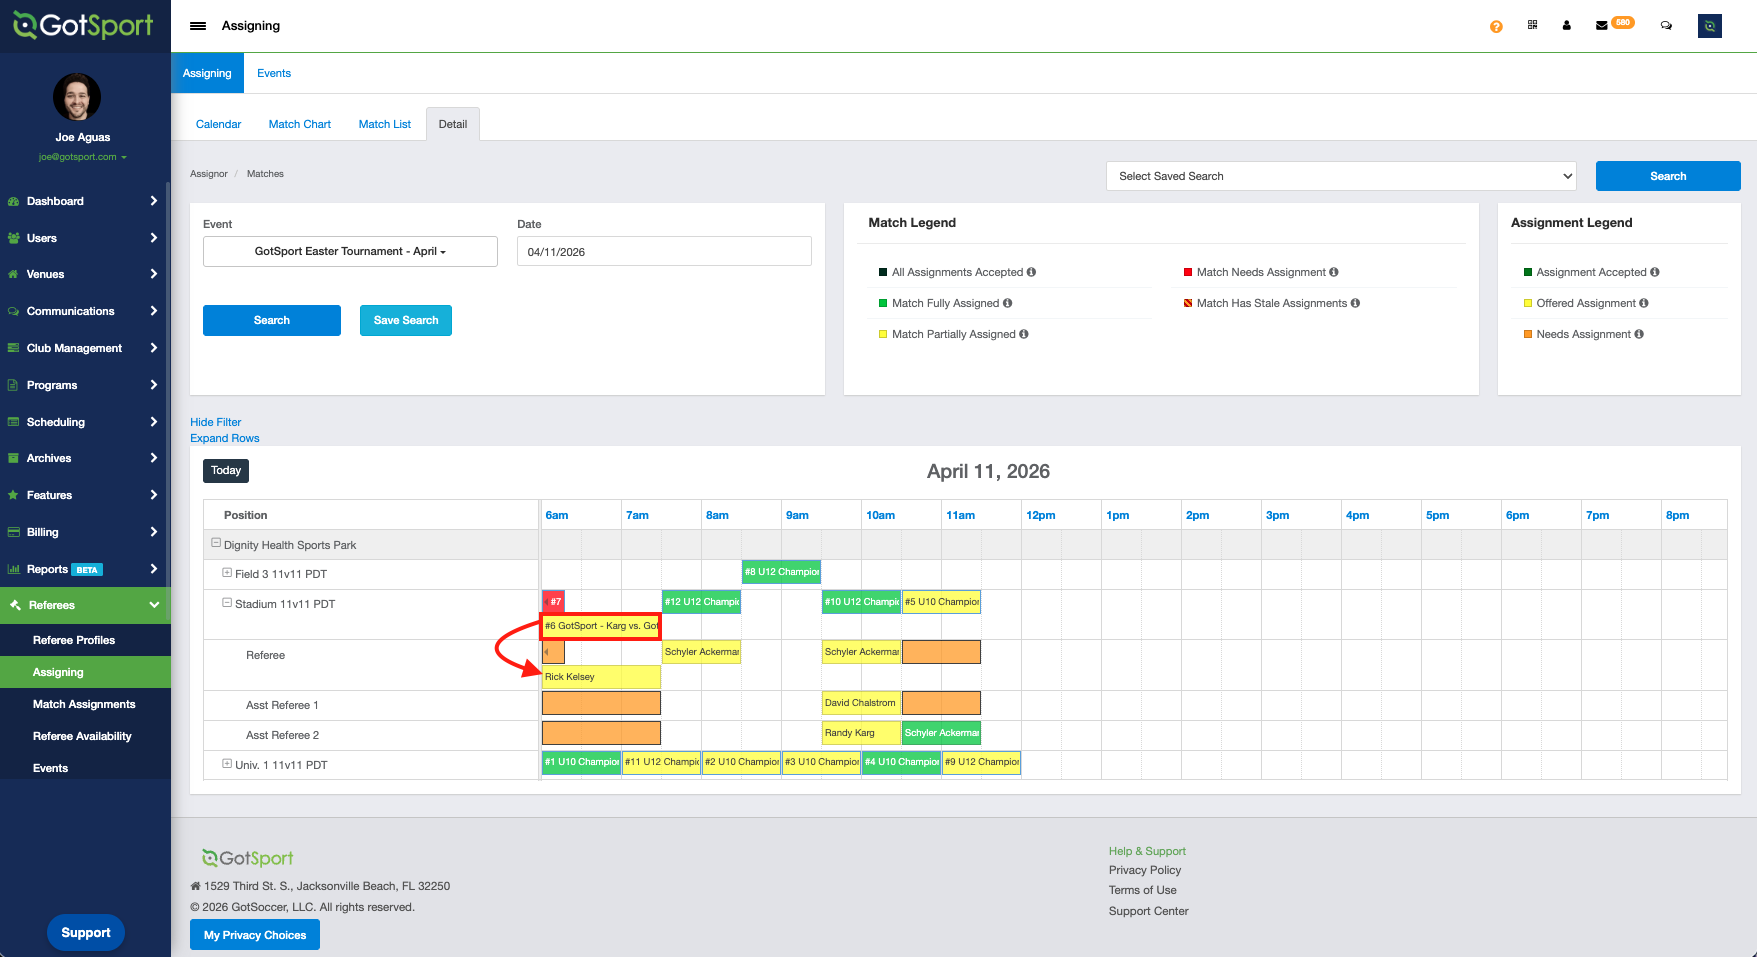Expand the Field 3 11v11 PDT row
The height and width of the screenshot is (957, 1757).
tap(227, 573)
